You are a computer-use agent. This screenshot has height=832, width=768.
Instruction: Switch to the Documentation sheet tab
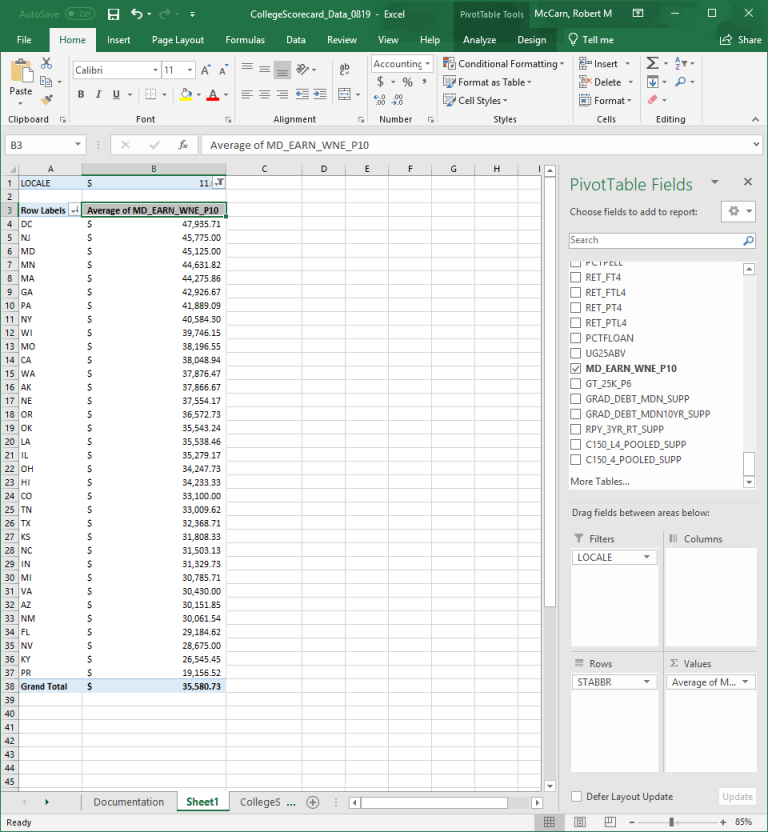point(128,802)
